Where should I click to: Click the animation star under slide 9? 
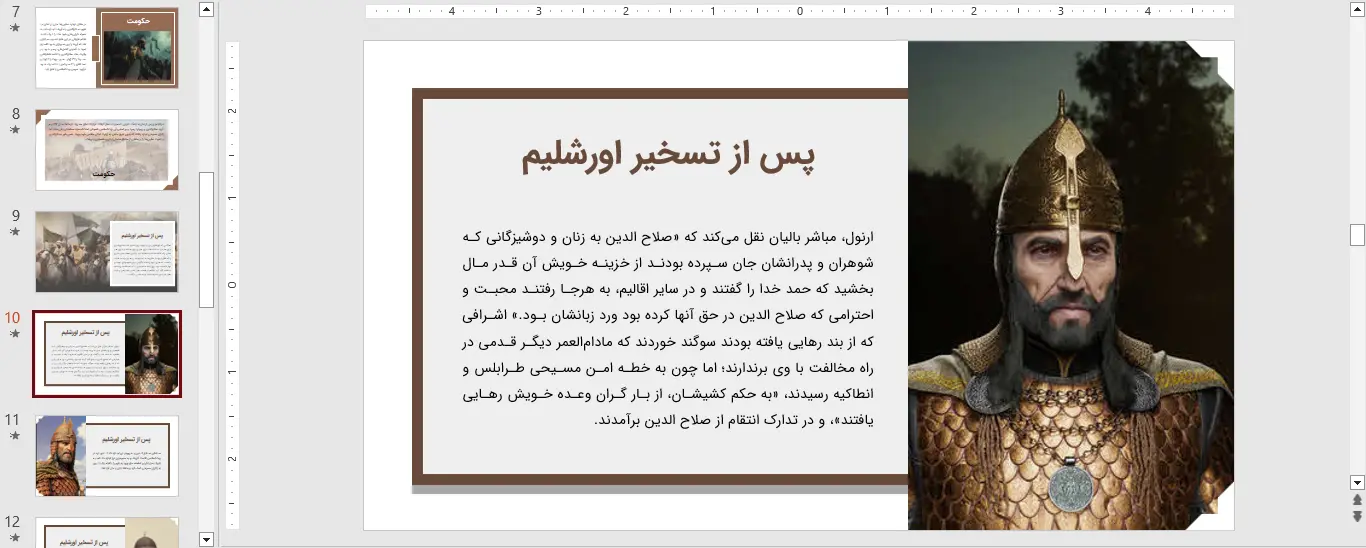point(14,231)
